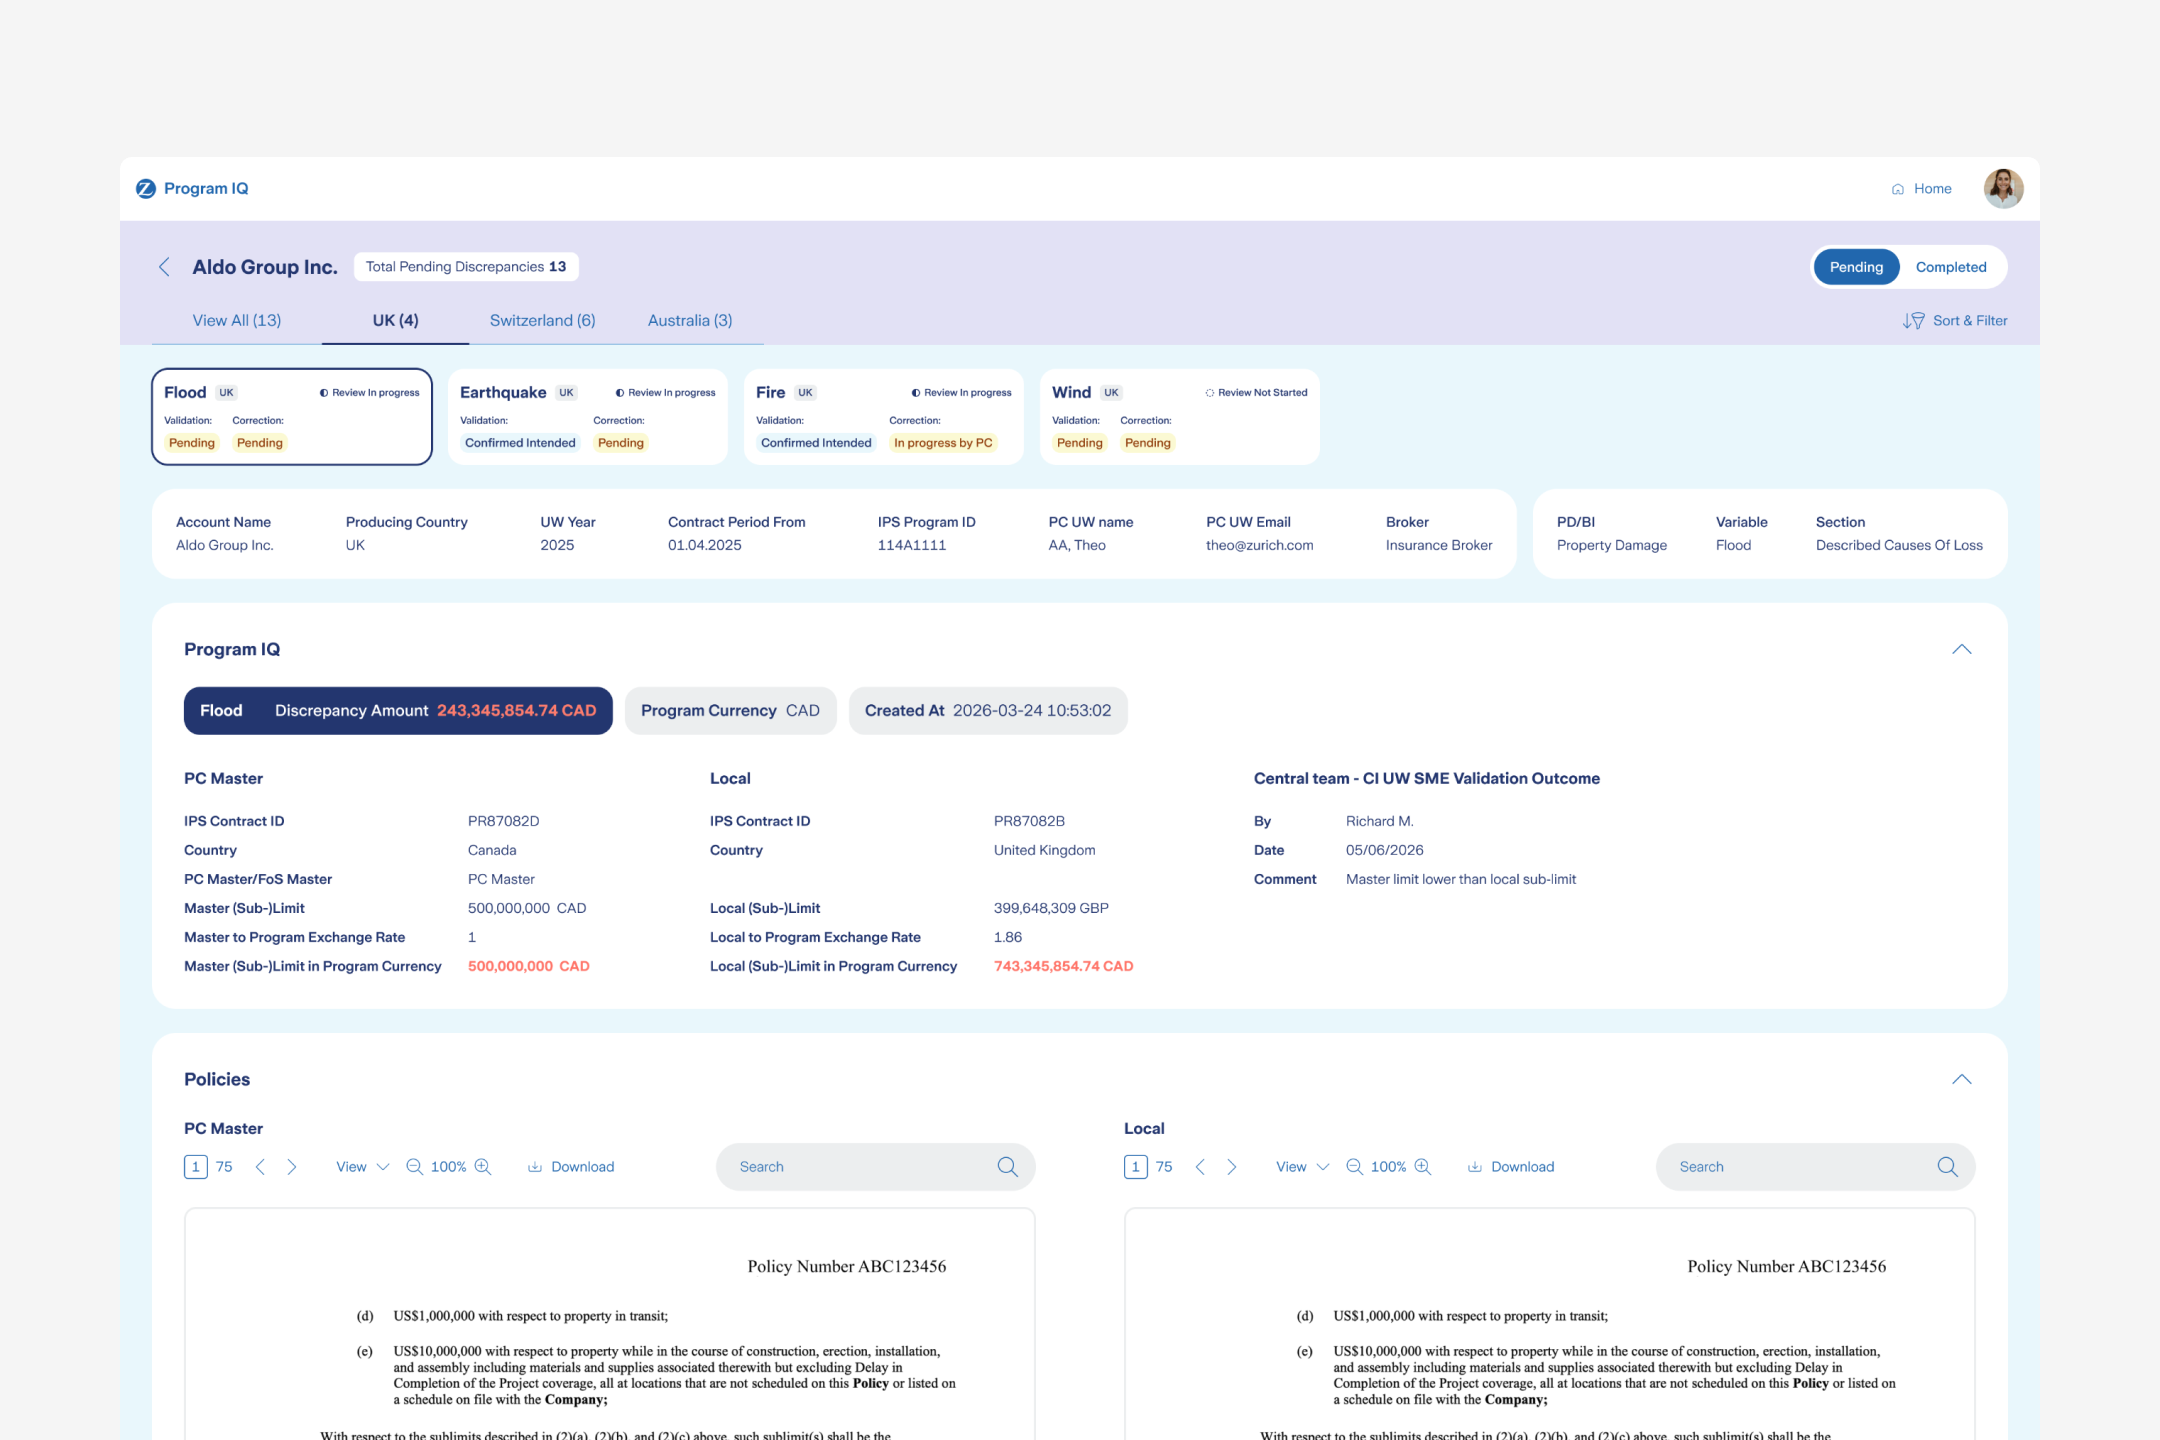Select the View All (13) tab
The width and height of the screenshot is (2160, 1440).
pyautogui.click(x=237, y=321)
